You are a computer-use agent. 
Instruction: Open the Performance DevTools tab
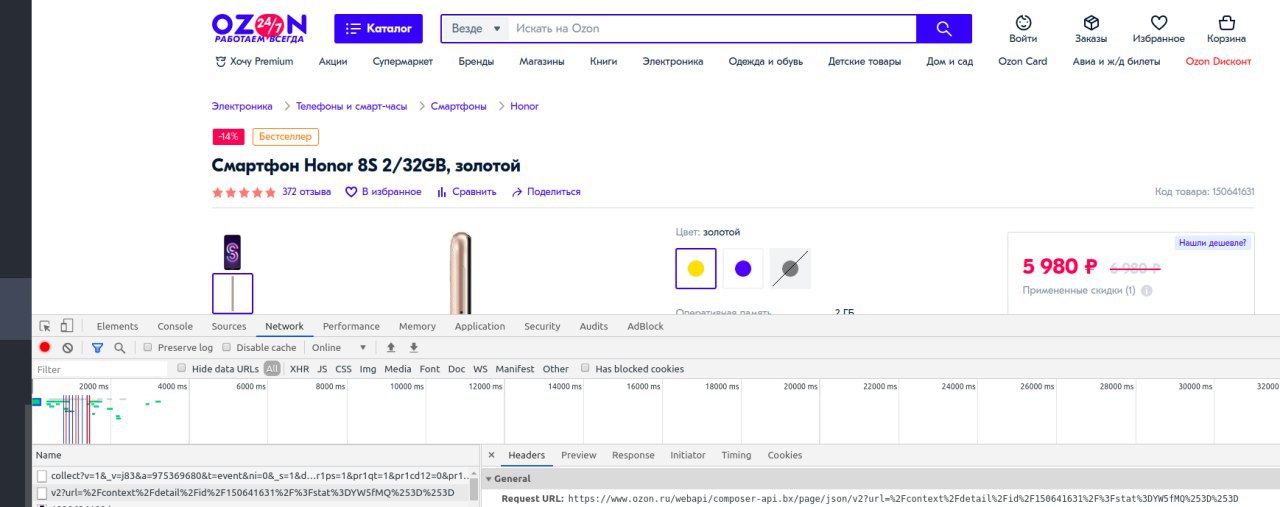coord(351,326)
